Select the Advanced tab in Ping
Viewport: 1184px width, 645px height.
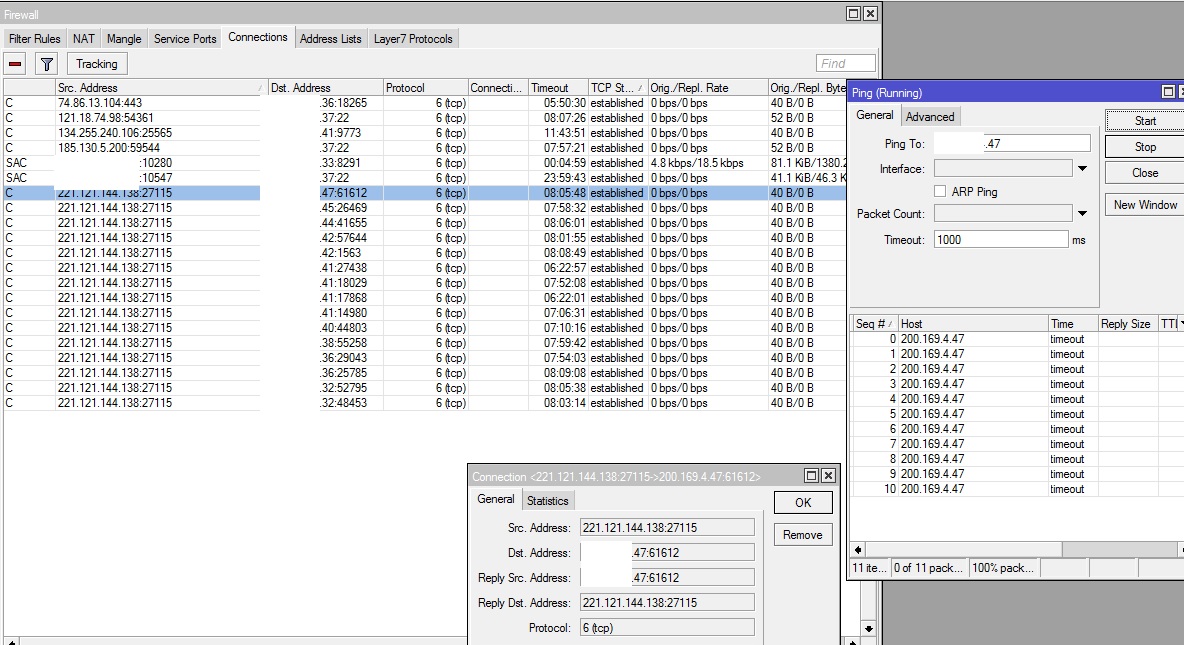click(930, 117)
